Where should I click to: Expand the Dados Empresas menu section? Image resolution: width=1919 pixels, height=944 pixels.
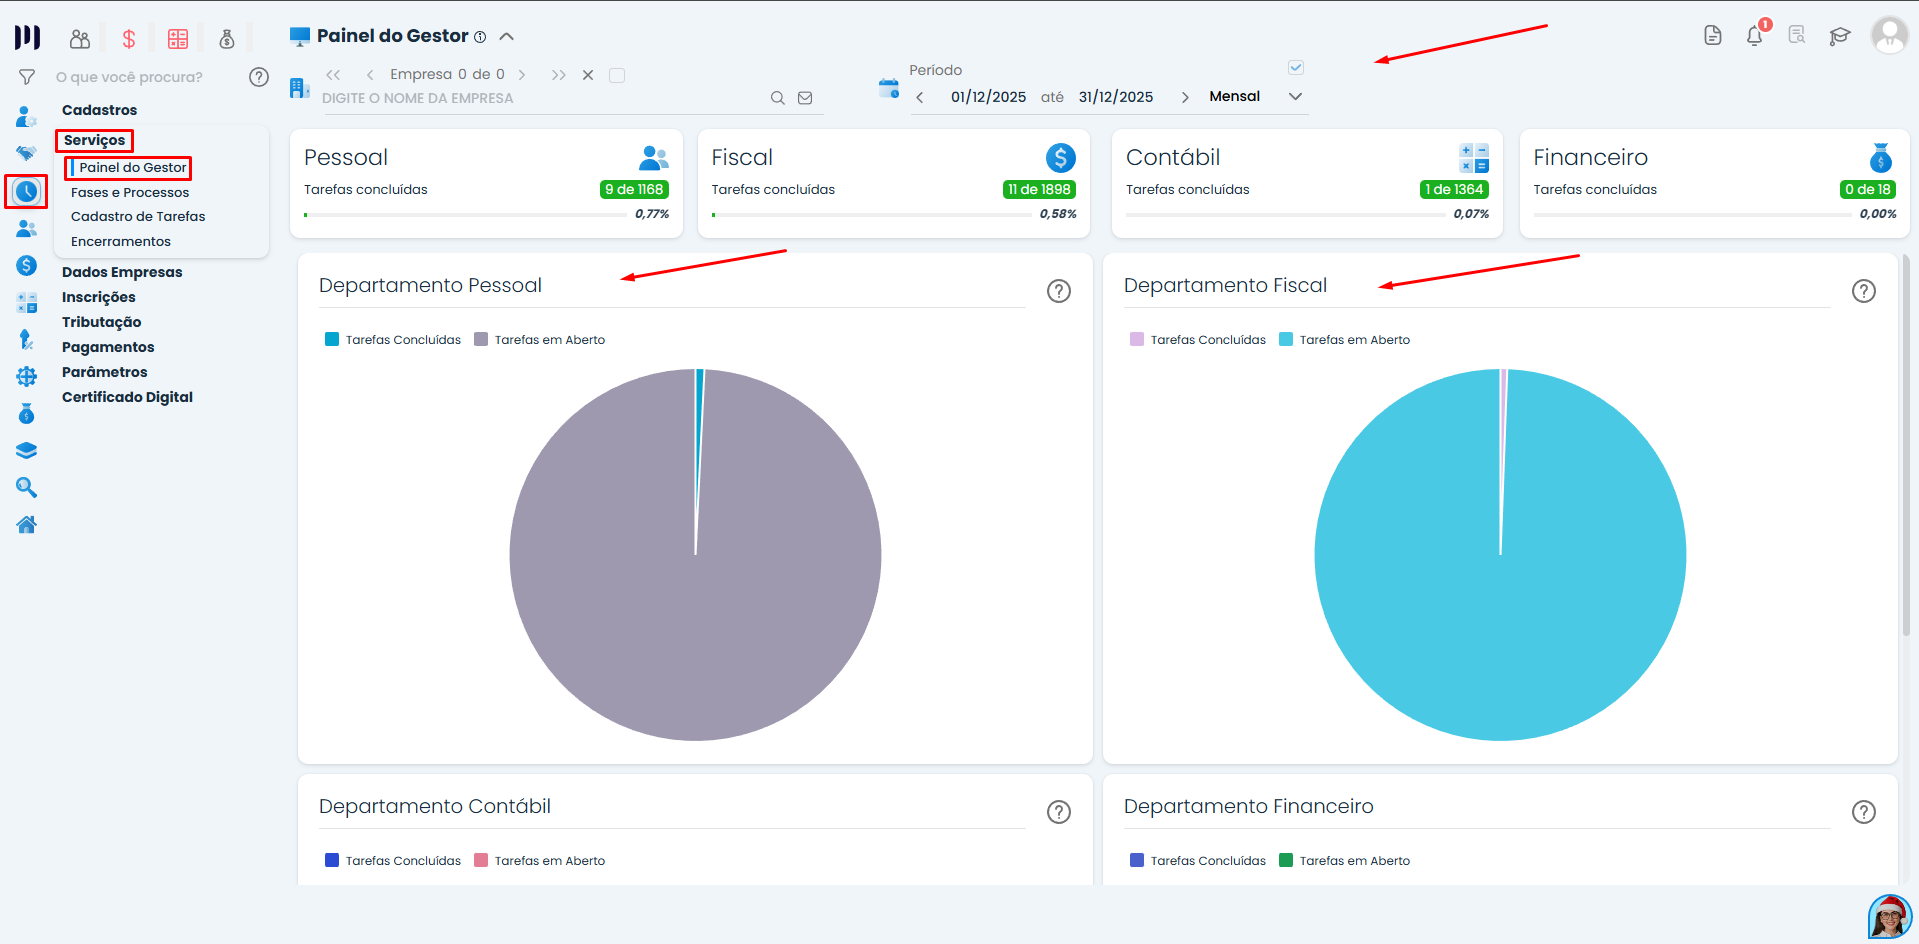point(122,272)
